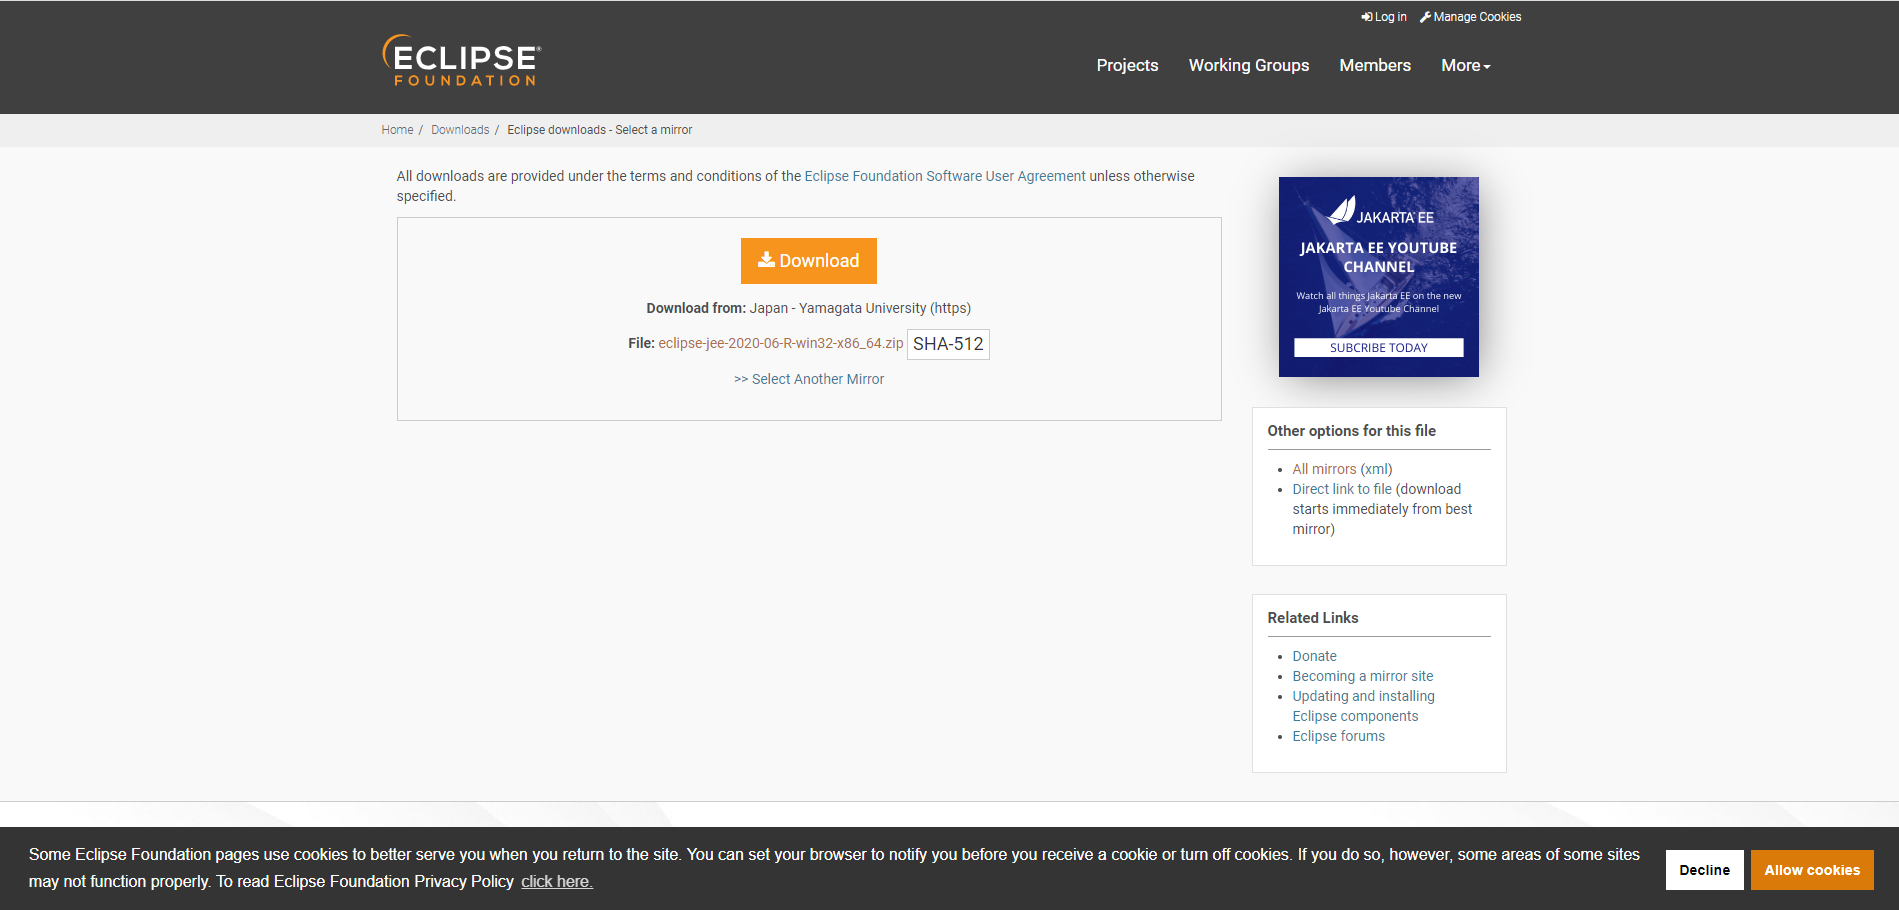Click the eclipse-jee-2020-06-R-win32-x86_64.zip file link

pos(780,343)
